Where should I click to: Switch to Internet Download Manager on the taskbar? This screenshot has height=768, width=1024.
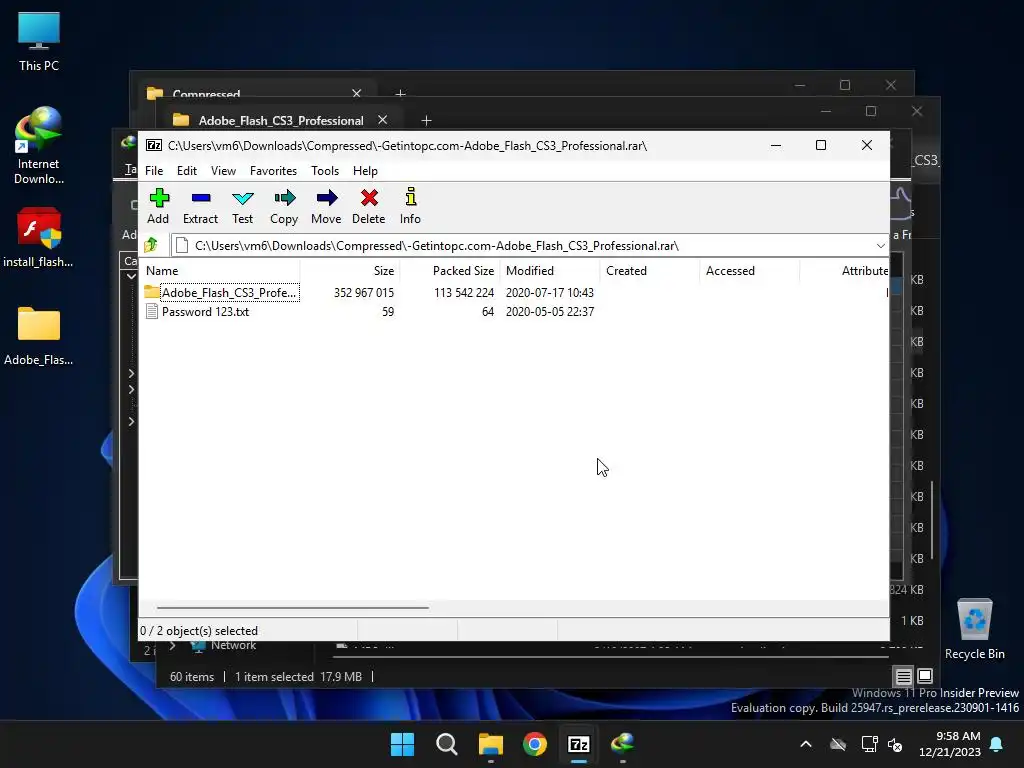[x=622, y=744]
